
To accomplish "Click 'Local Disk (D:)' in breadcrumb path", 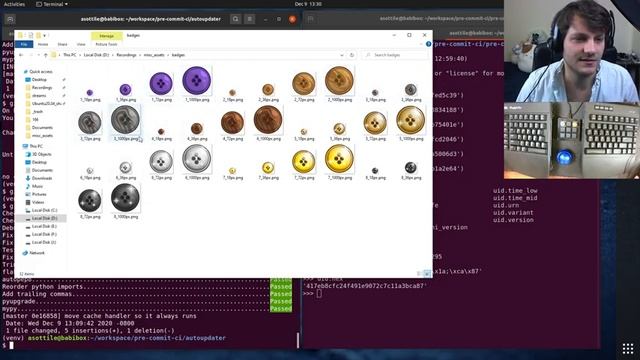I will point(96,55).
